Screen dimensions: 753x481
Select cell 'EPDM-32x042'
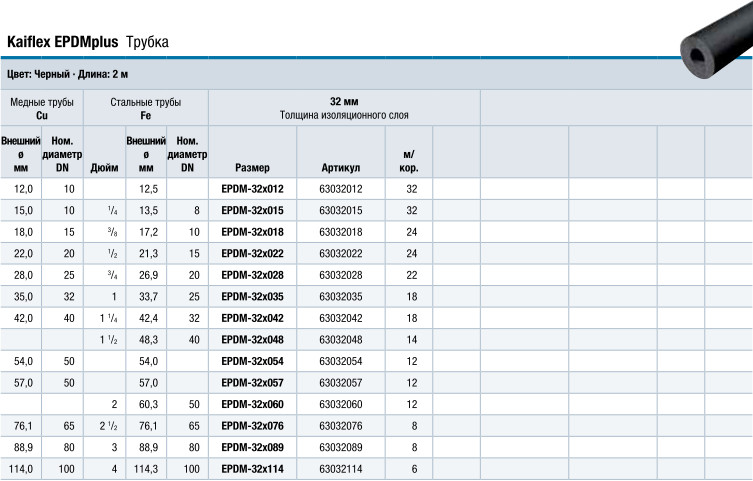252,318
